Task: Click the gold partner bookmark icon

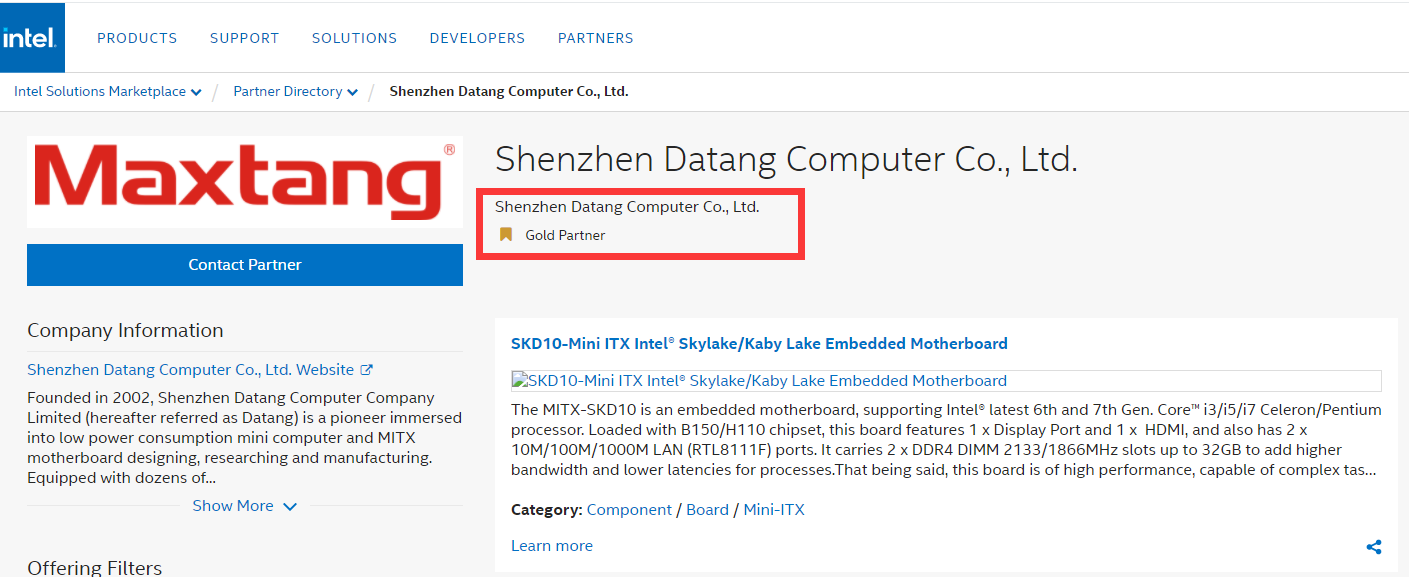Action: pyautogui.click(x=506, y=235)
